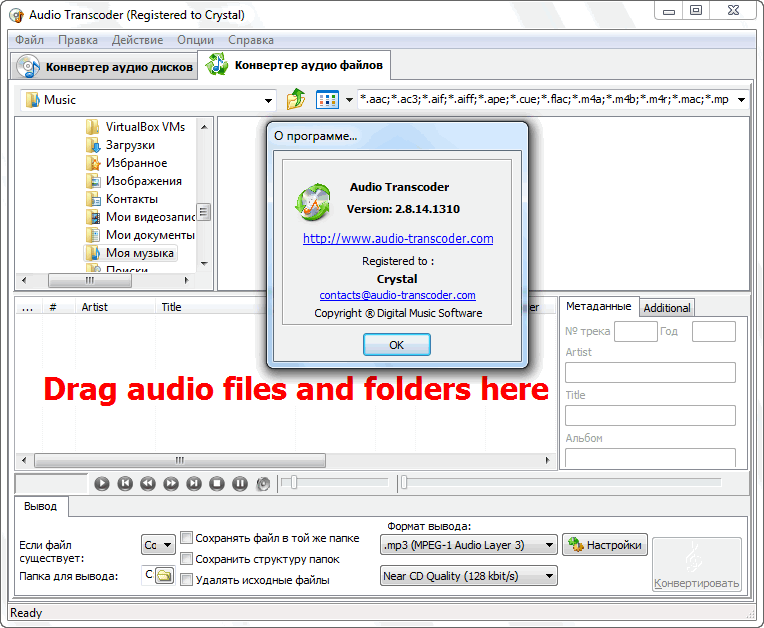Click the playback position slider thumb

pyautogui.click(x=404, y=482)
